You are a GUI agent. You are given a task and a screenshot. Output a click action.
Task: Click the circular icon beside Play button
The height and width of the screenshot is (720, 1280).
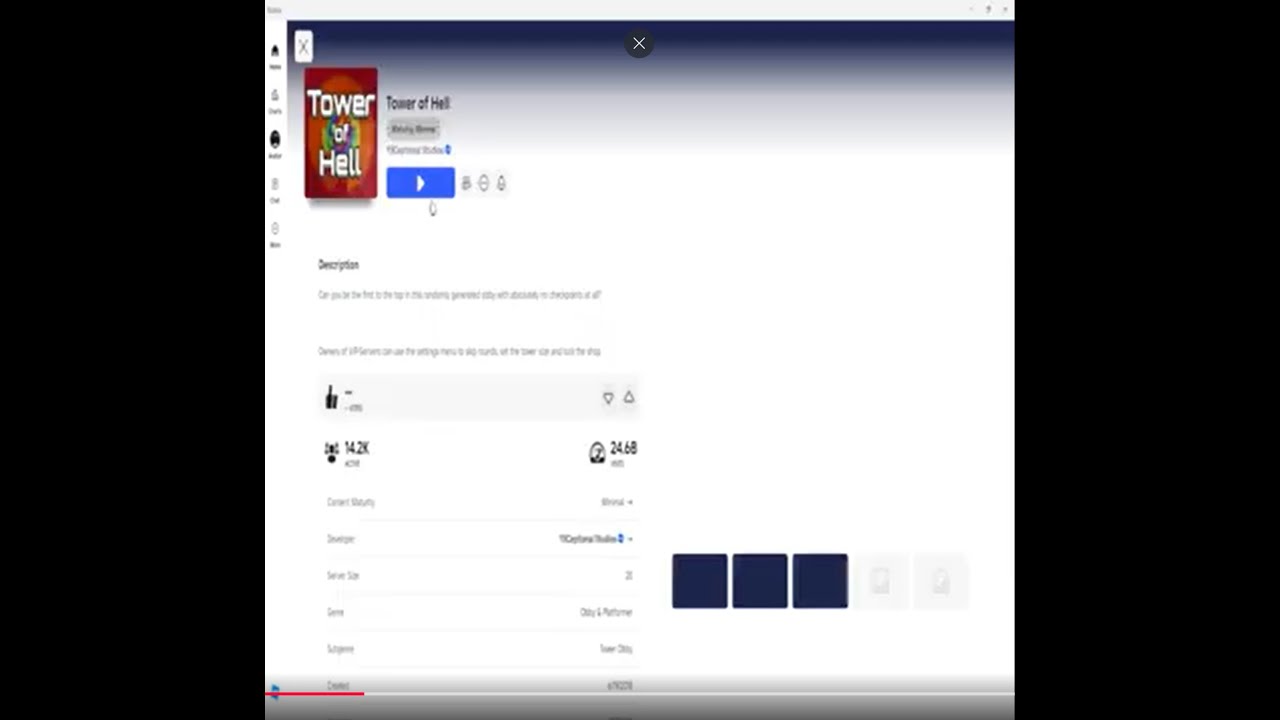[x=484, y=183]
